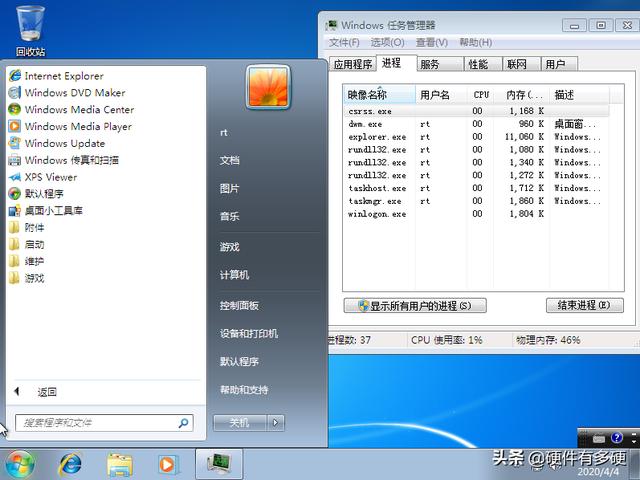Expand the 启动 folder
Image resolution: width=640 pixels, height=480 pixels.
click(27, 244)
